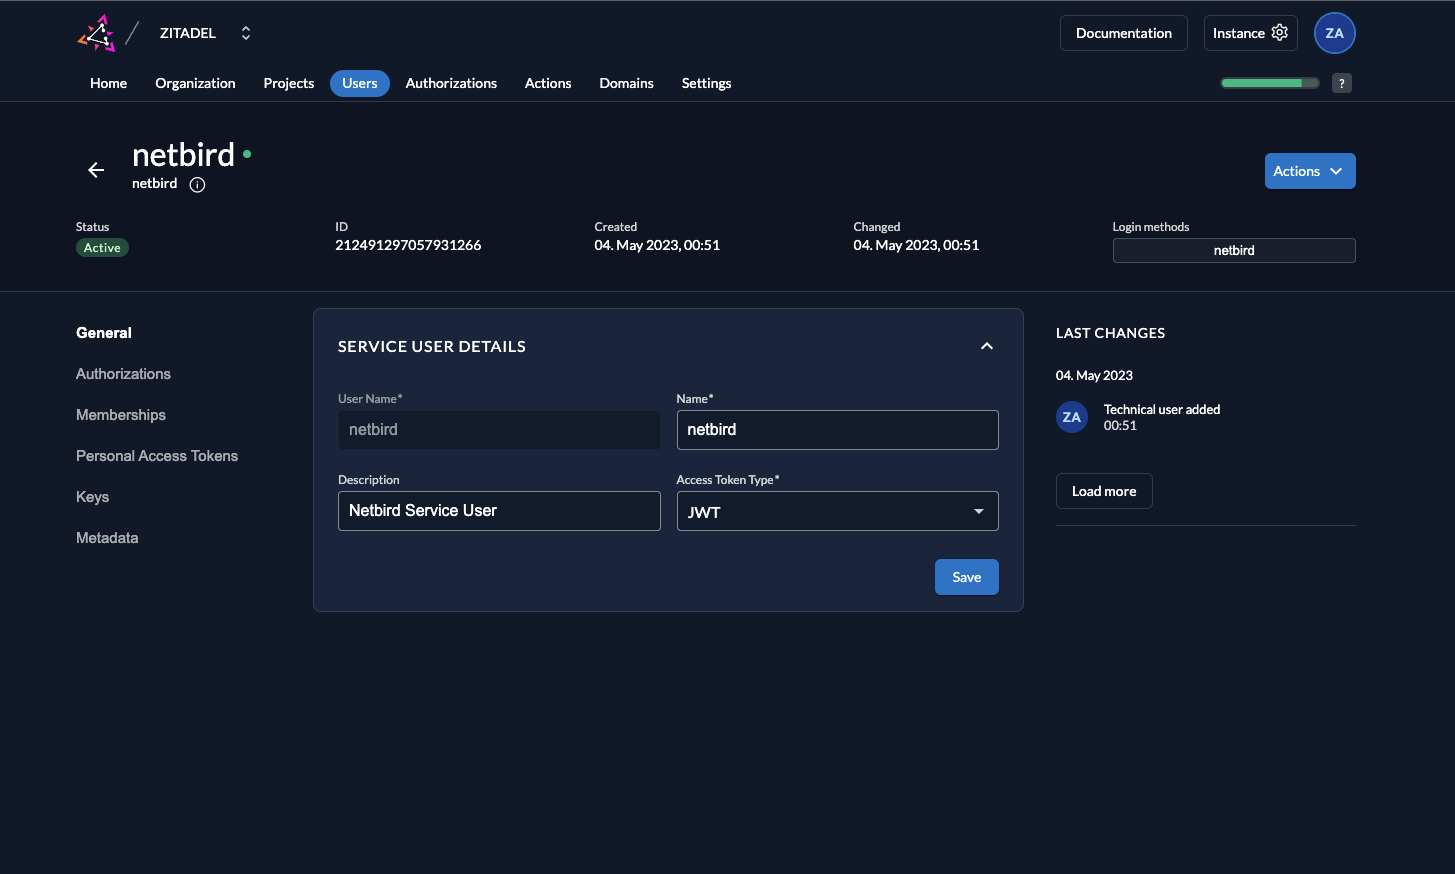Screen dimensions: 1455x874
Task: Expand the blue Actions dropdown button
Action: tap(1310, 171)
